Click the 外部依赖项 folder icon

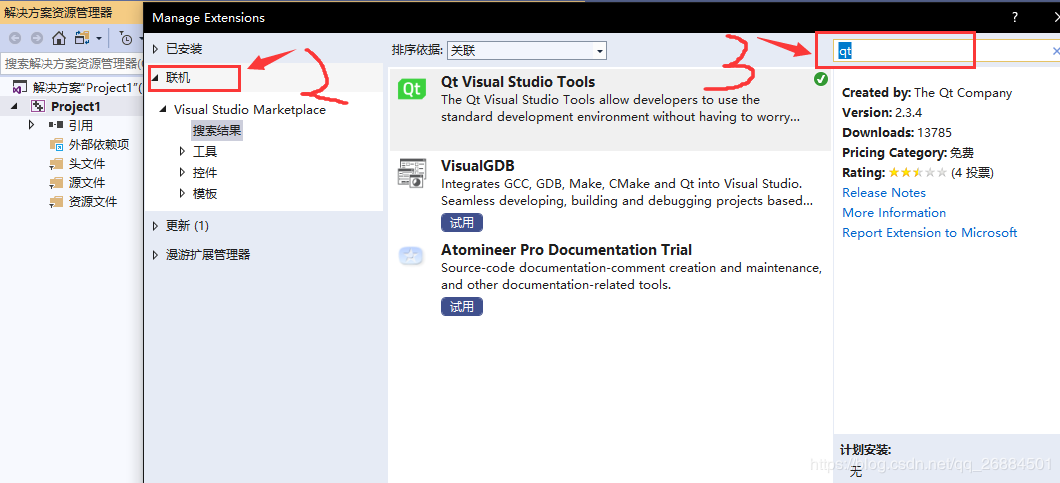pyautogui.click(x=57, y=145)
